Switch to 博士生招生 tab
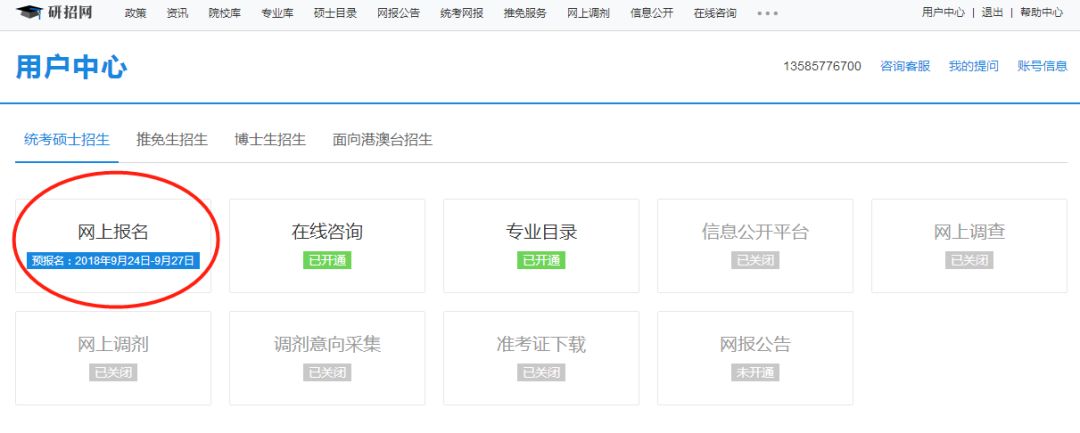The image size is (1080, 433). [x=270, y=139]
